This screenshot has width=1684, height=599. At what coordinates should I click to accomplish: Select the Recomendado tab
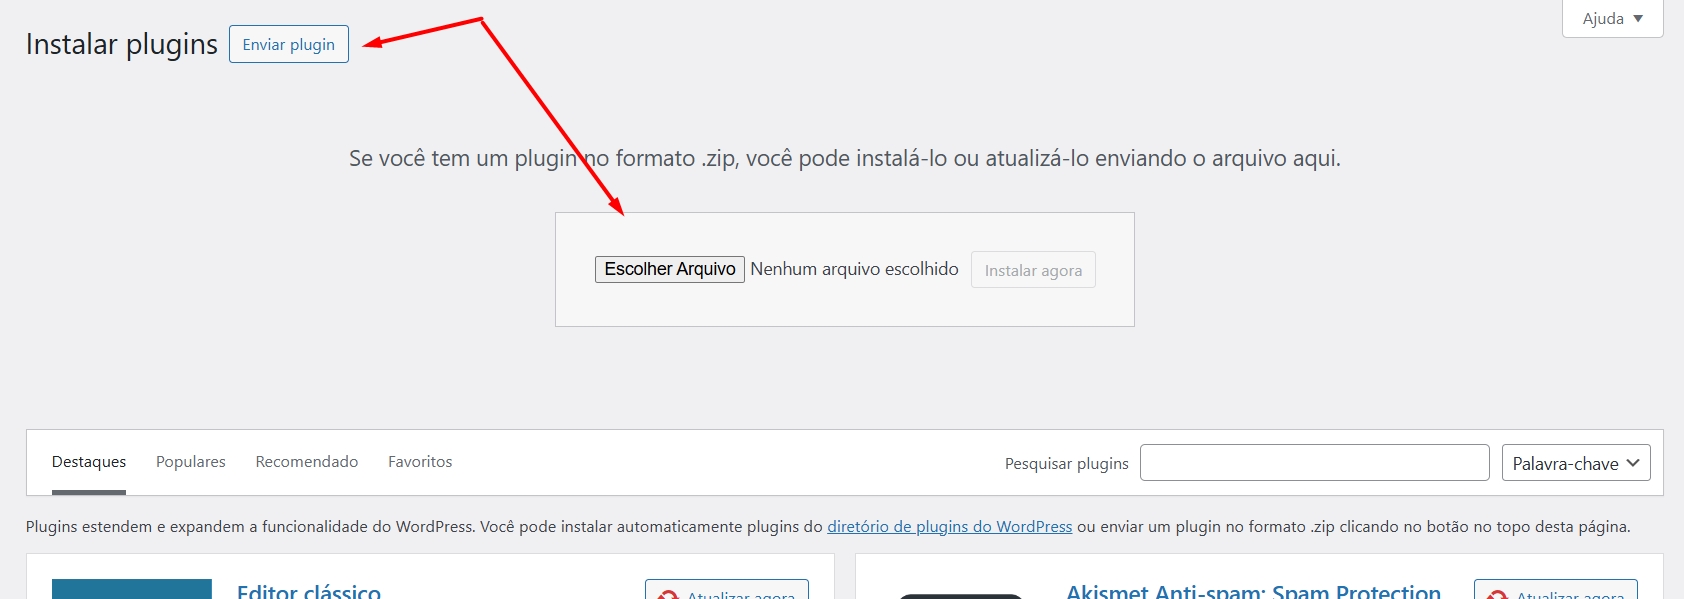click(x=306, y=462)
